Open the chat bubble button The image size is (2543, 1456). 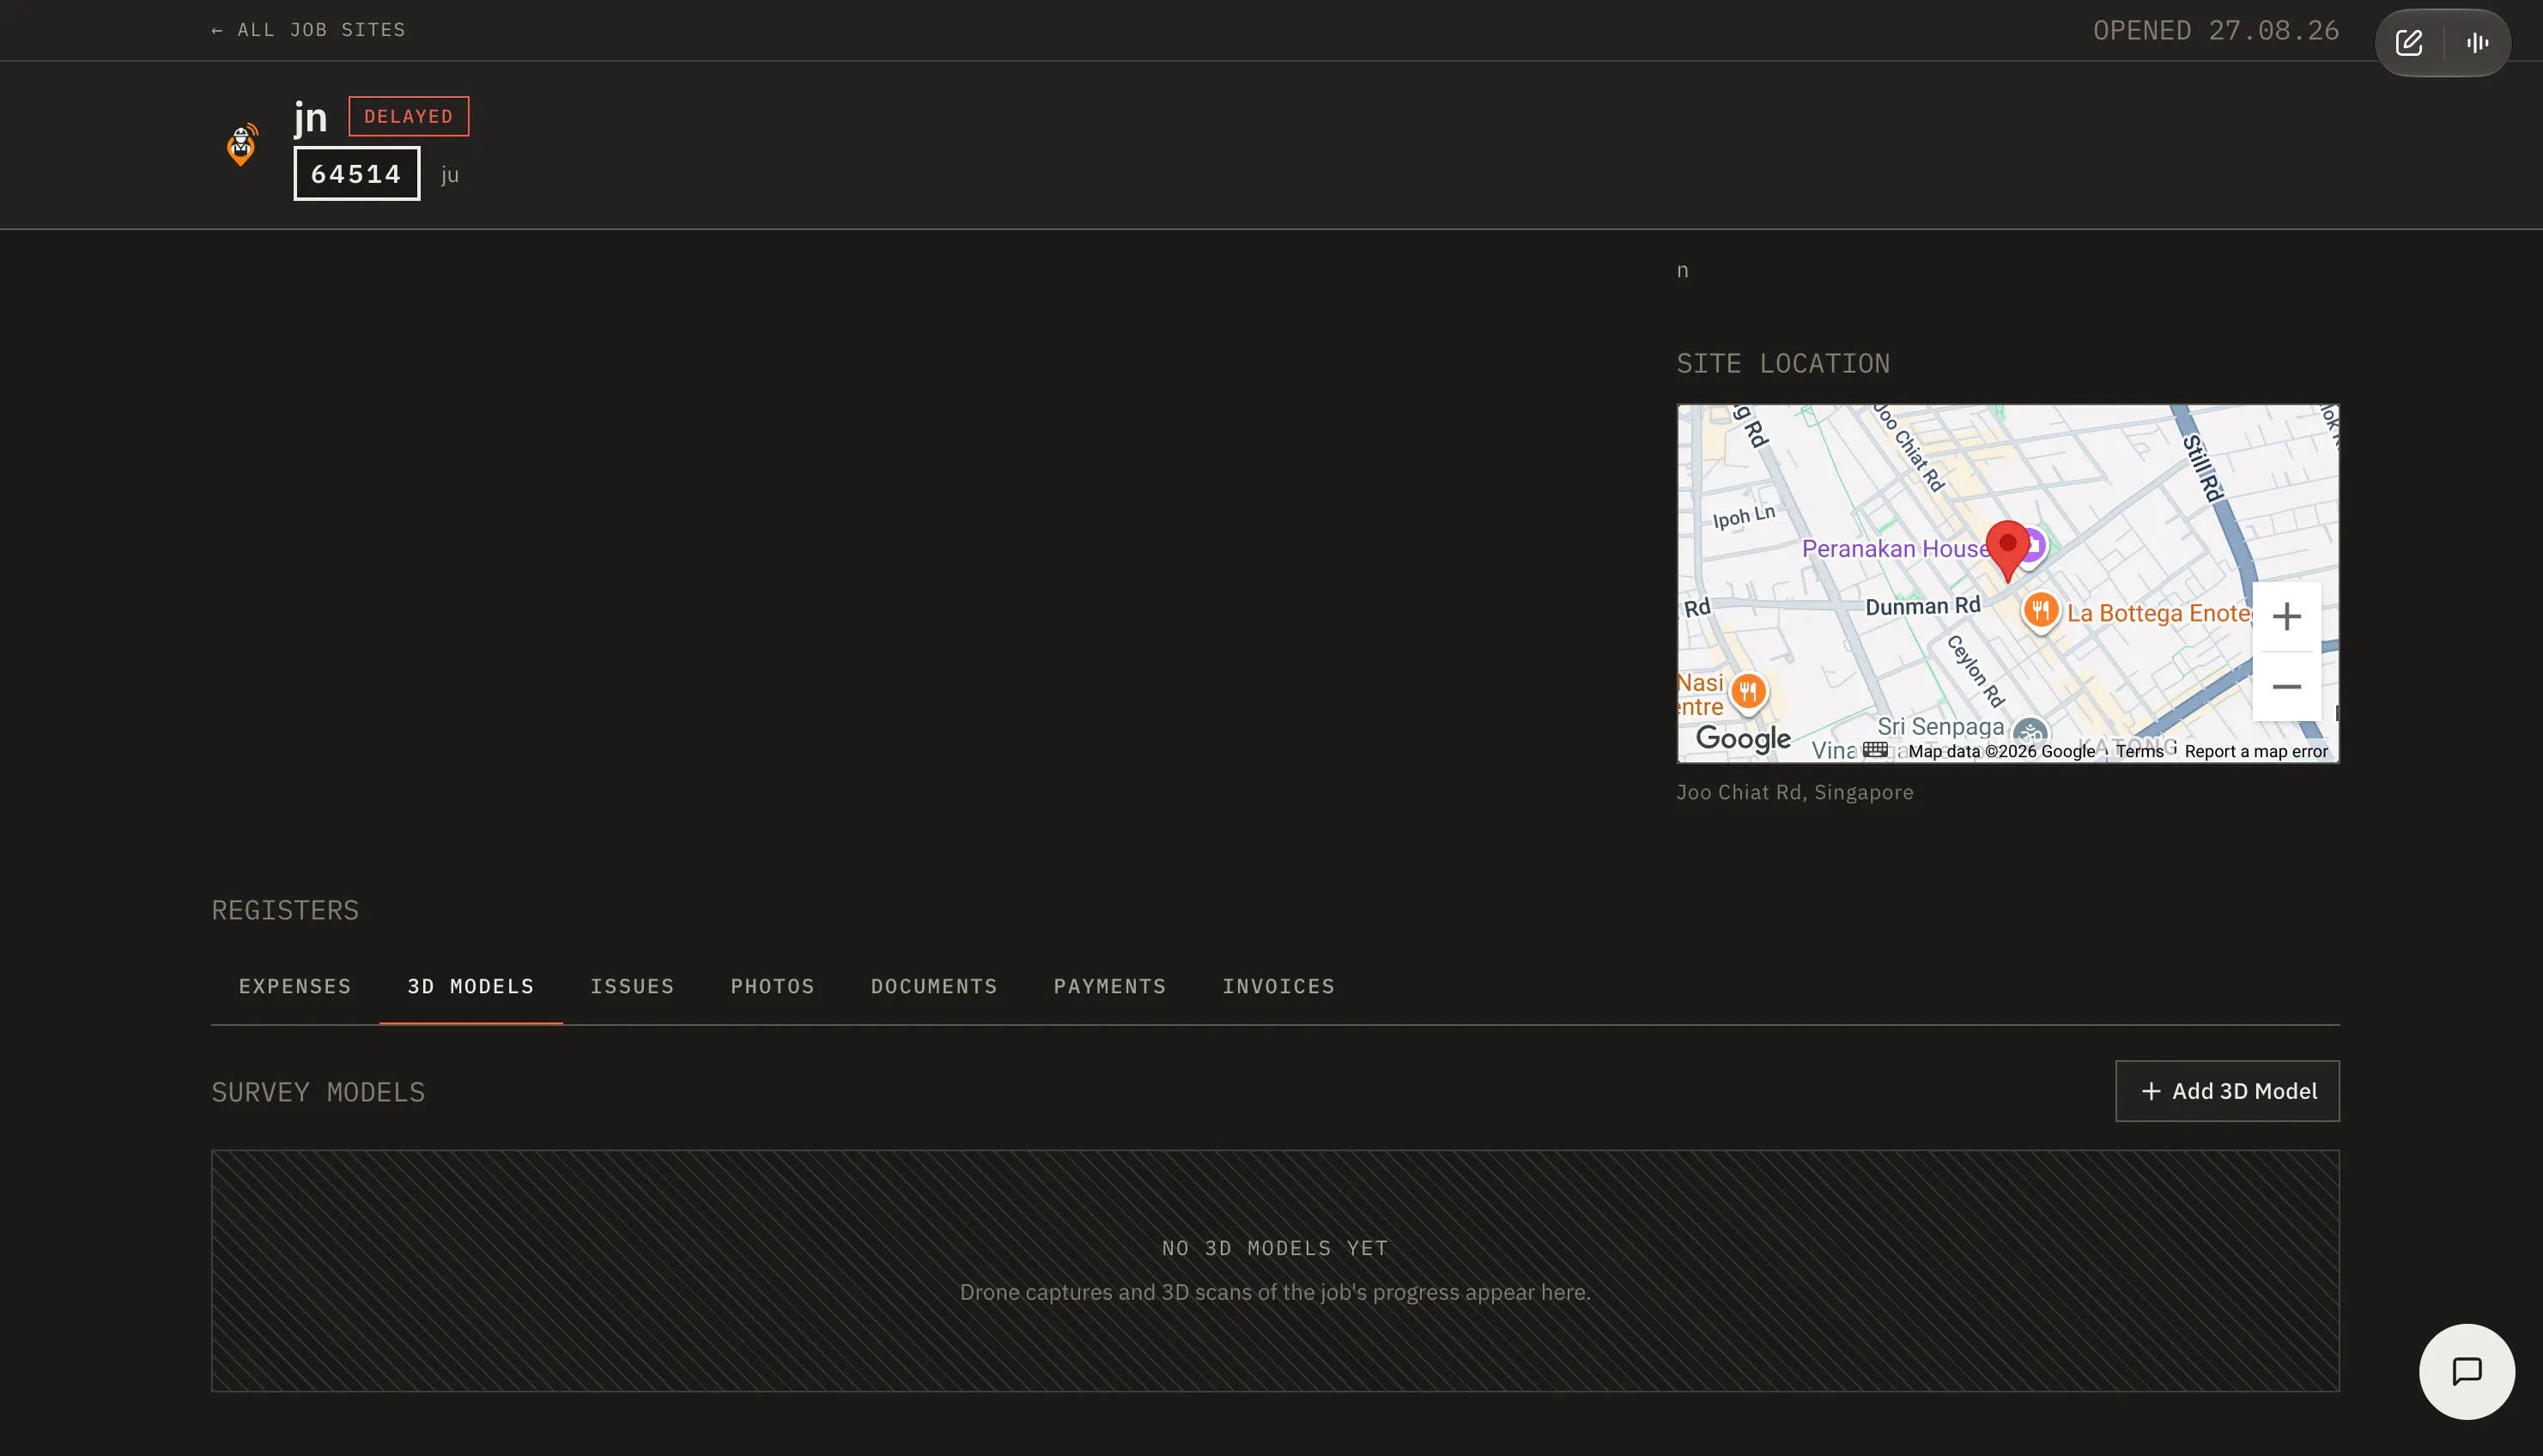(2466, 1371)
